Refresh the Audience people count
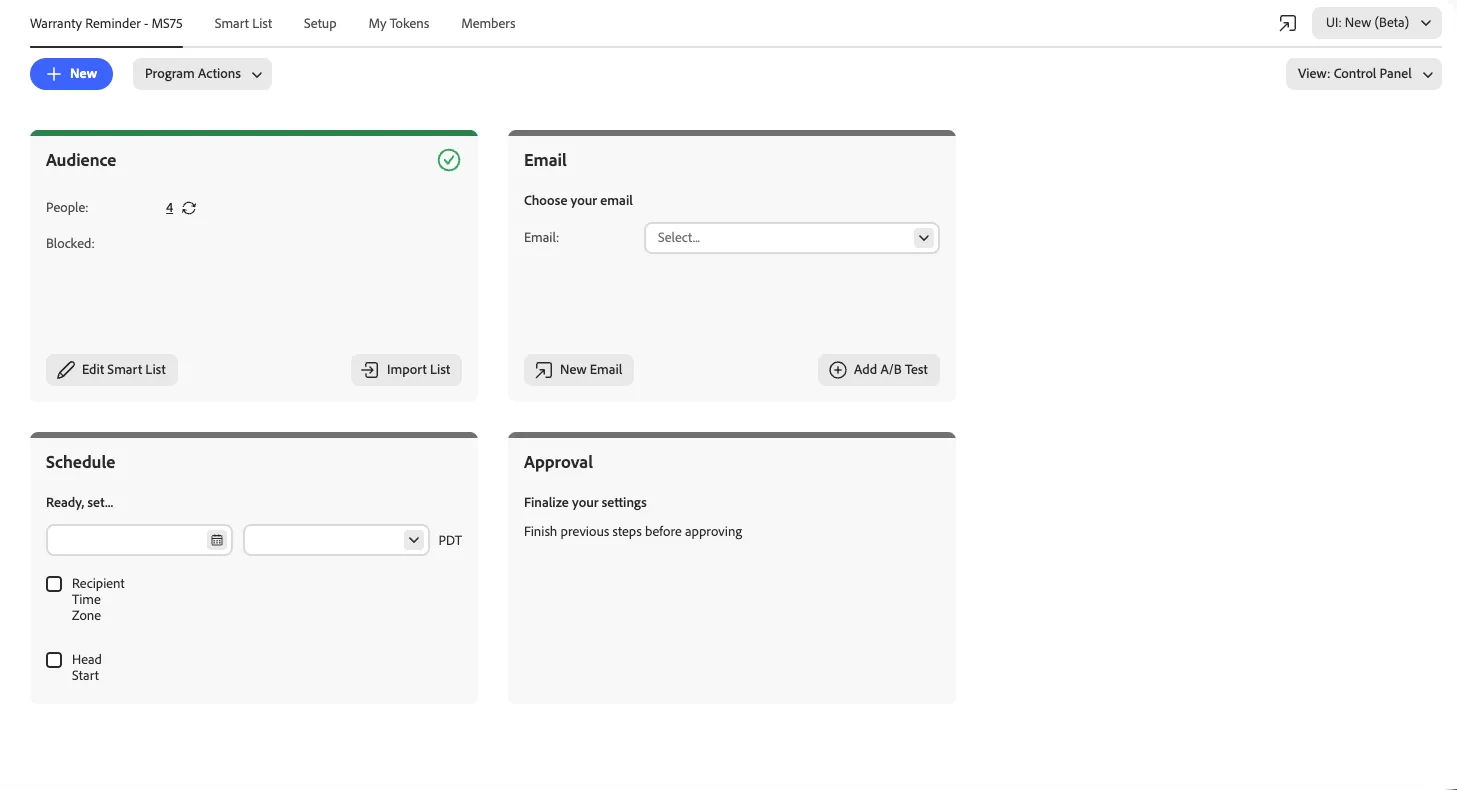The width and height of the screenshot is (1457, 790). point(189,208)
